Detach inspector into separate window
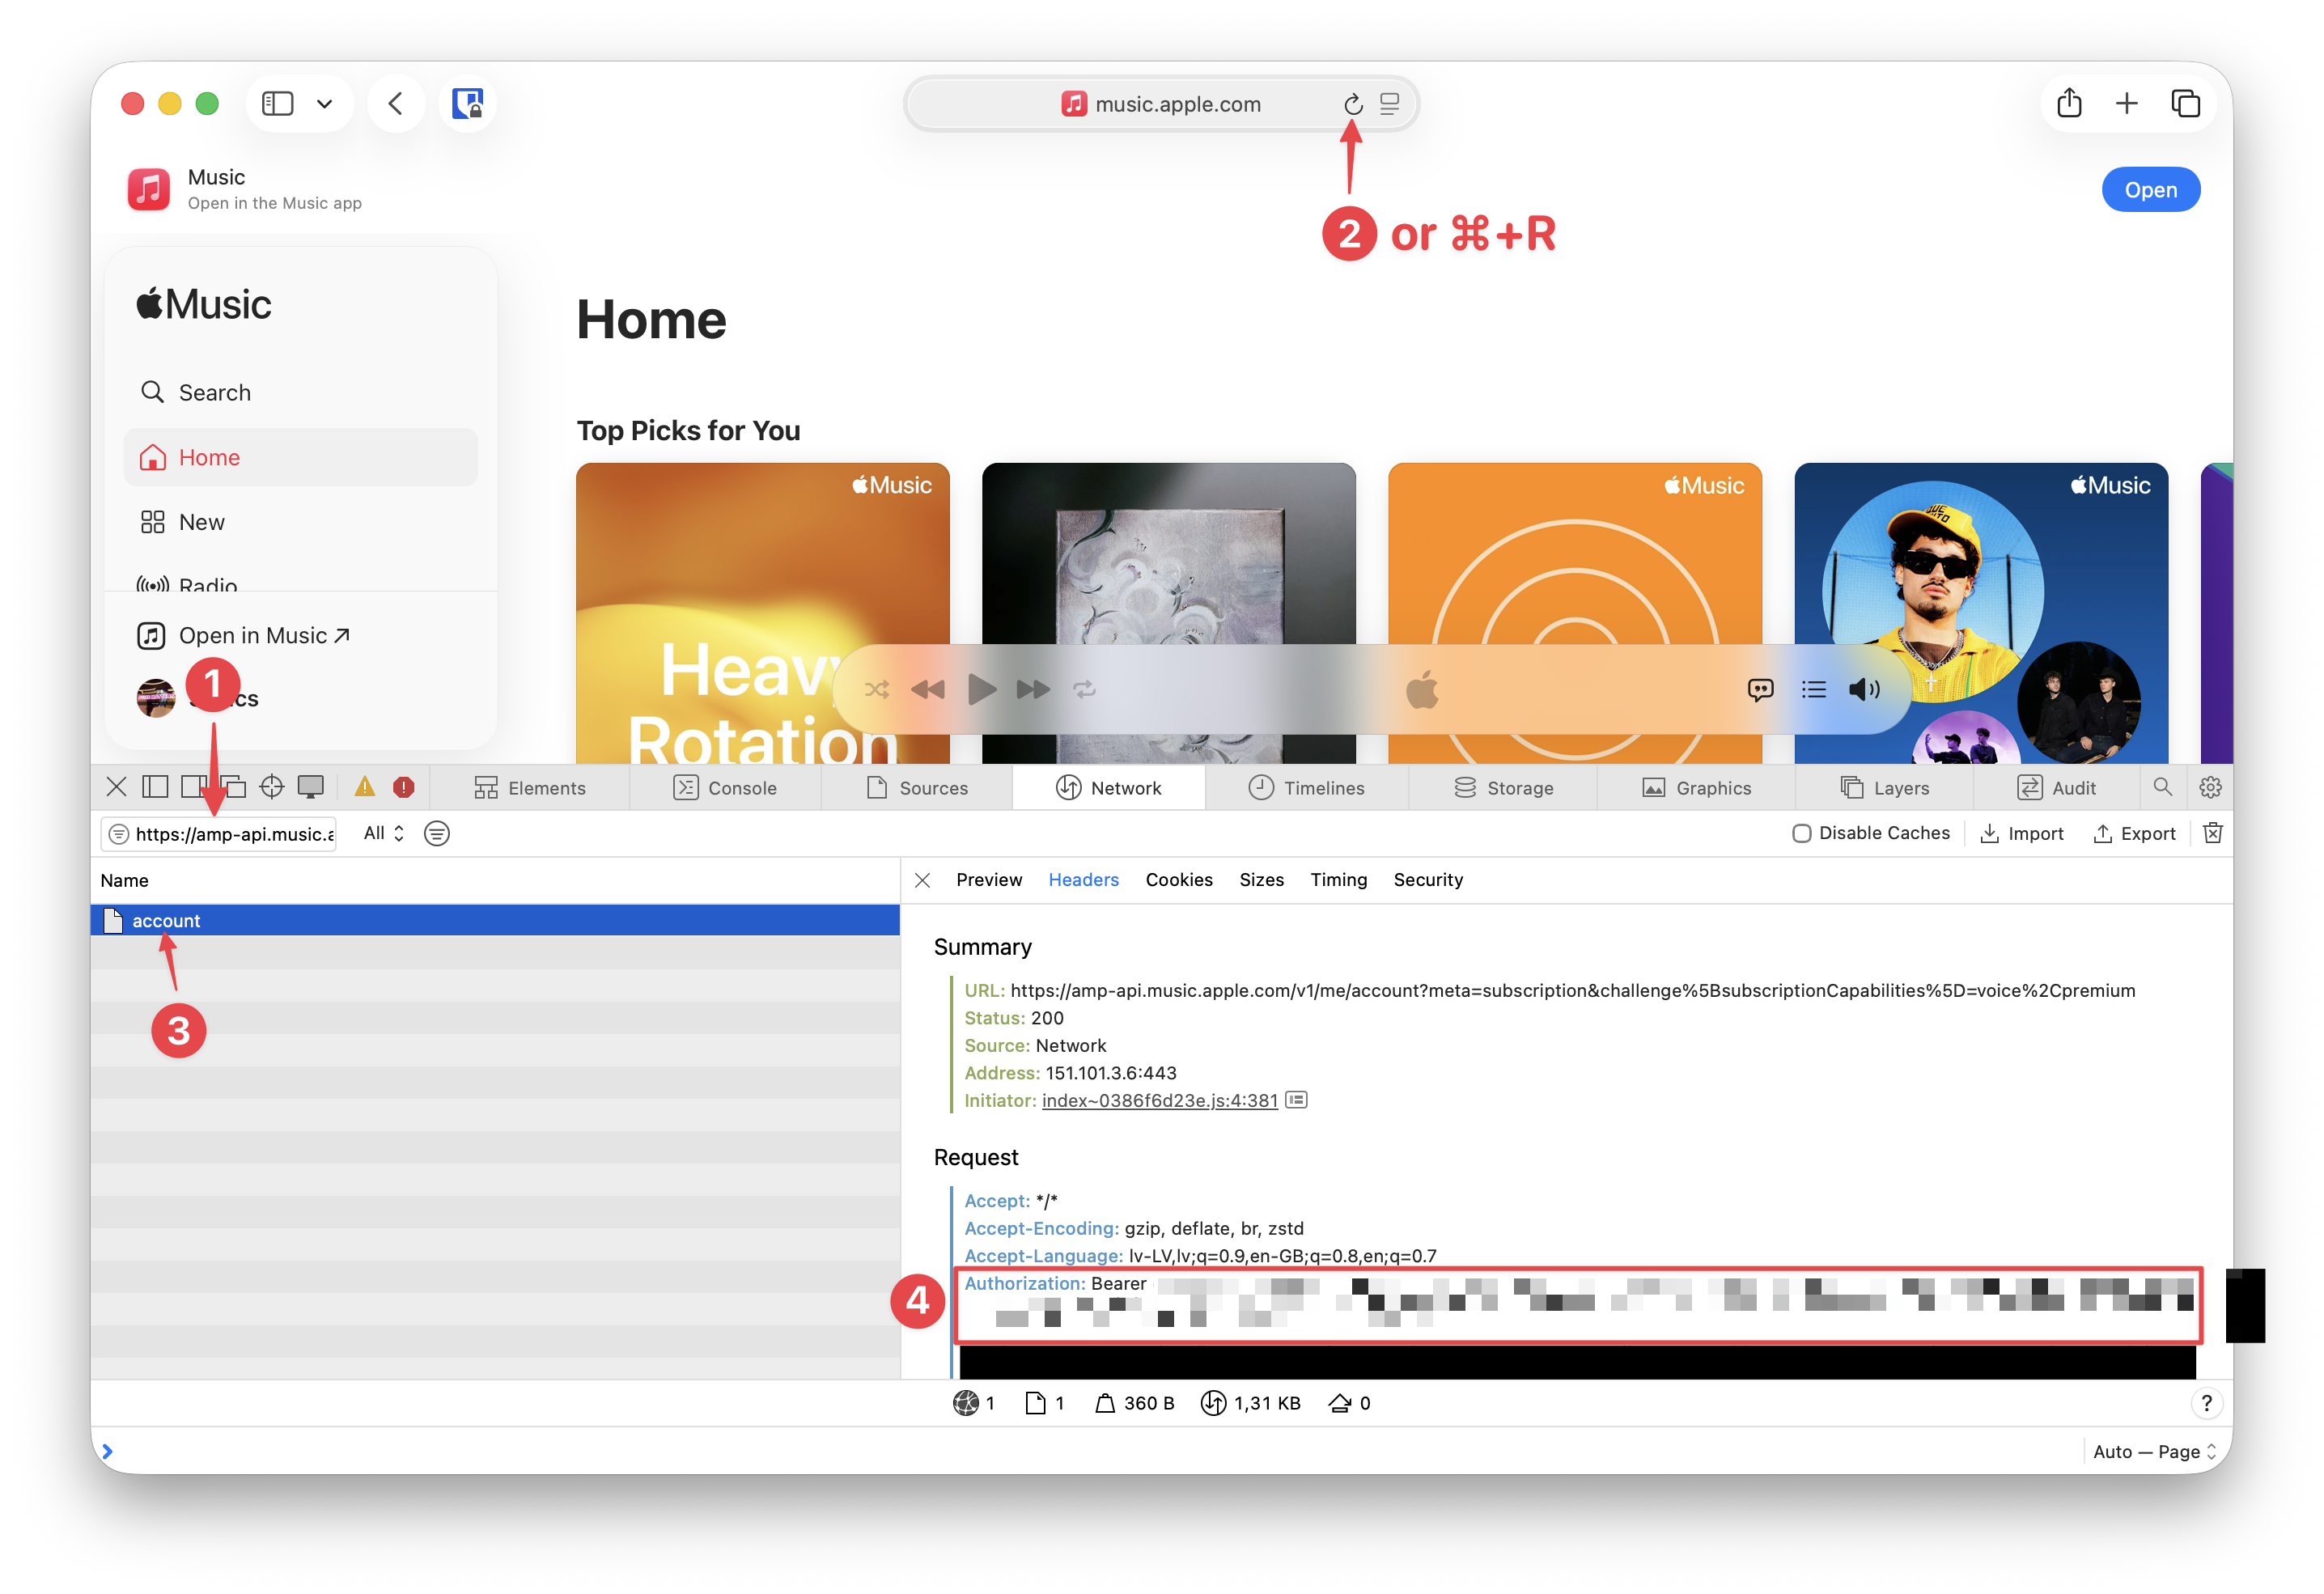Viewport: 2324px width, 1594px height. click(x=233, y=787)
